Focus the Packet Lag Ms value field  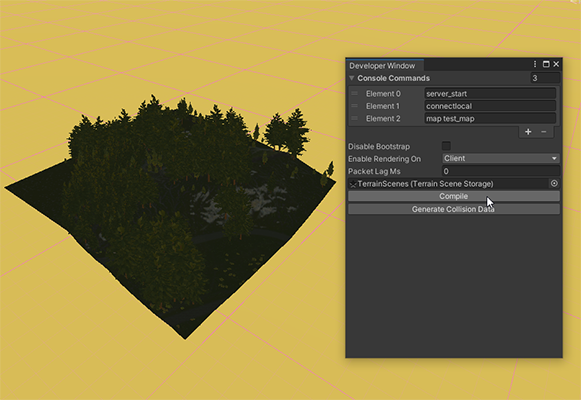point(501,171)
